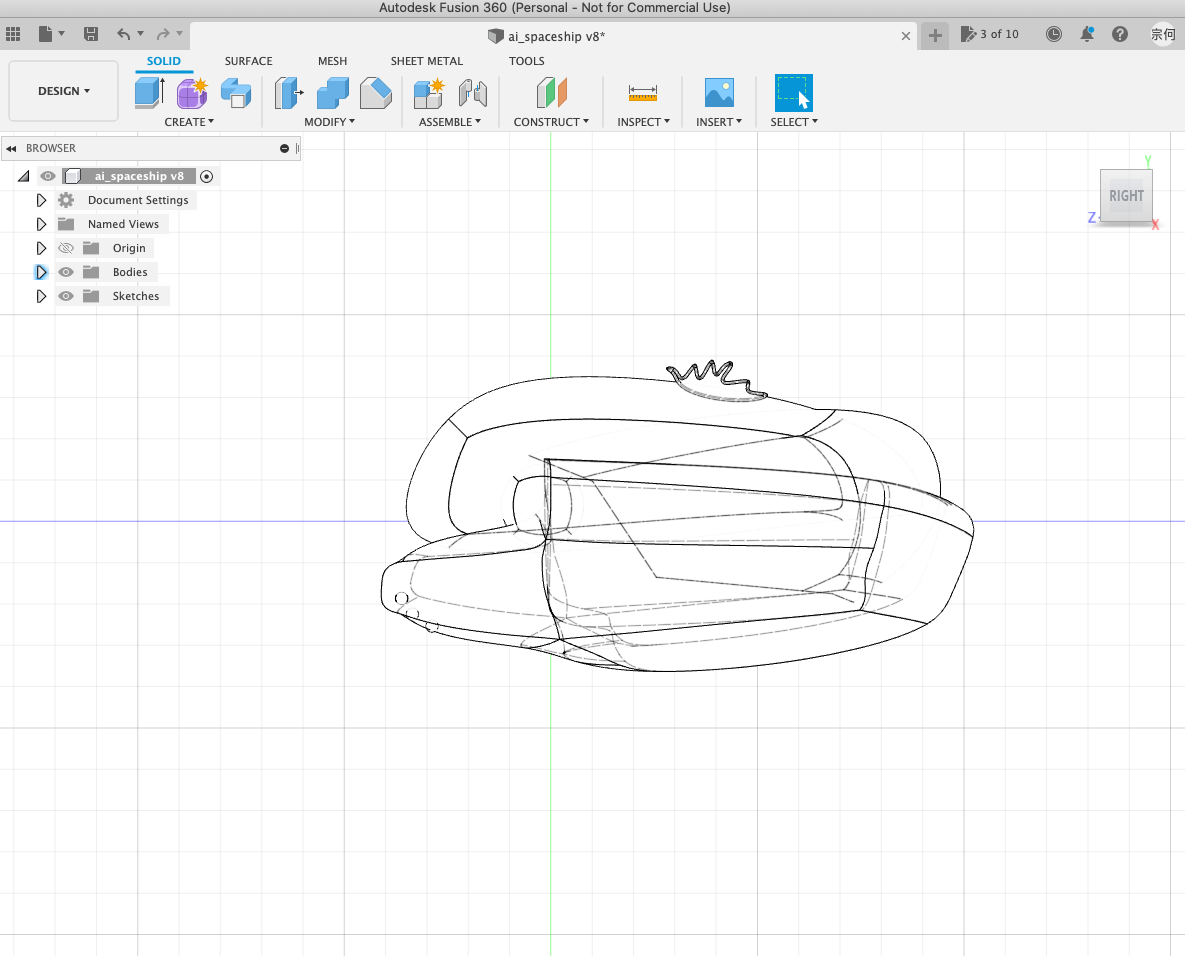Switch to the SHEET METAL tab
The height and width of the screenshot is (956, 1185).
click(426, 61)
